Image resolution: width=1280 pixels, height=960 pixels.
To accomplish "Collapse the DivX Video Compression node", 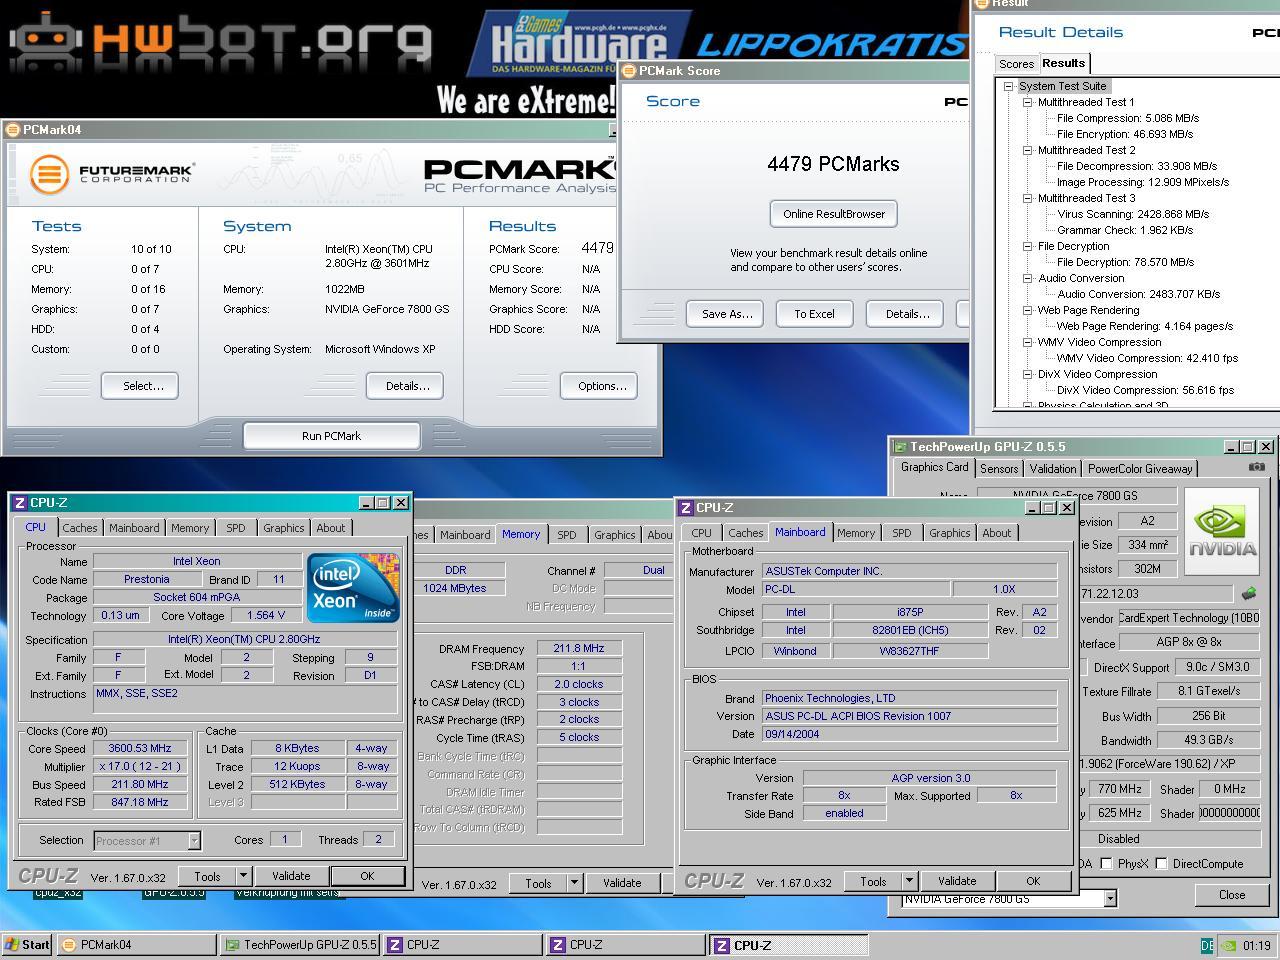I will 1027,374.
